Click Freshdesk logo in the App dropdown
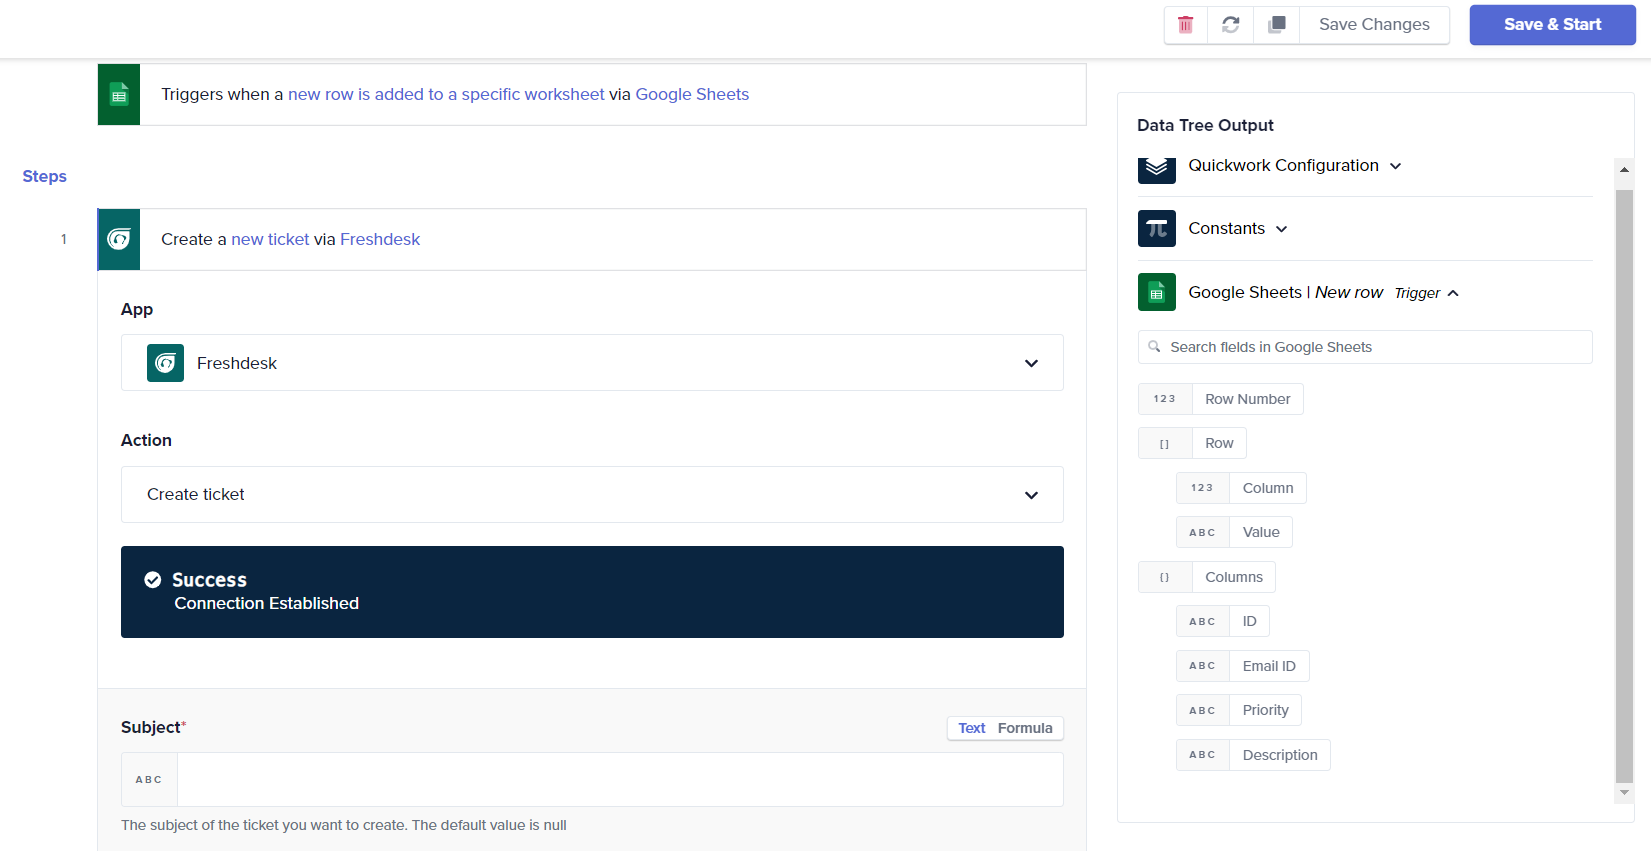The width and height of the screenshot is (1651, 851). 165,363
